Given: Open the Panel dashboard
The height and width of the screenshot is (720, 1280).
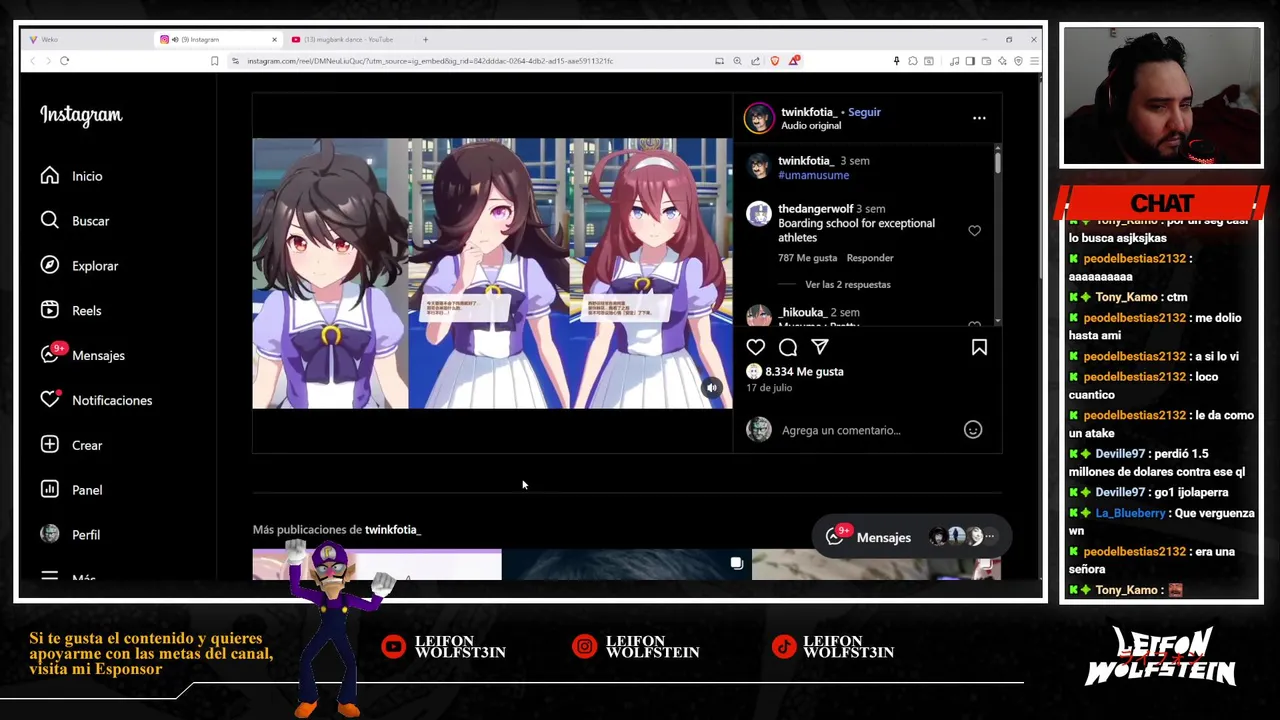Looking at the screenshot, I should click(71, 490).
